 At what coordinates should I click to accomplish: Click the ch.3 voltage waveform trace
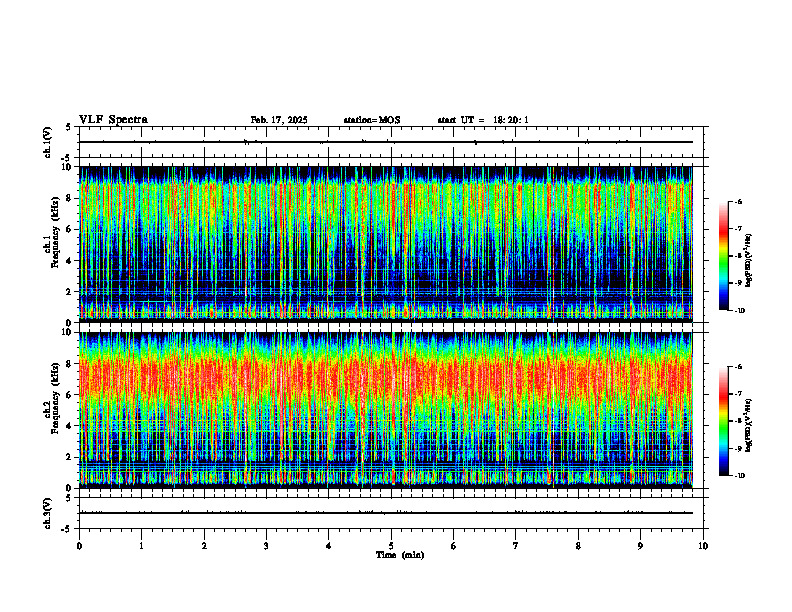386,513
